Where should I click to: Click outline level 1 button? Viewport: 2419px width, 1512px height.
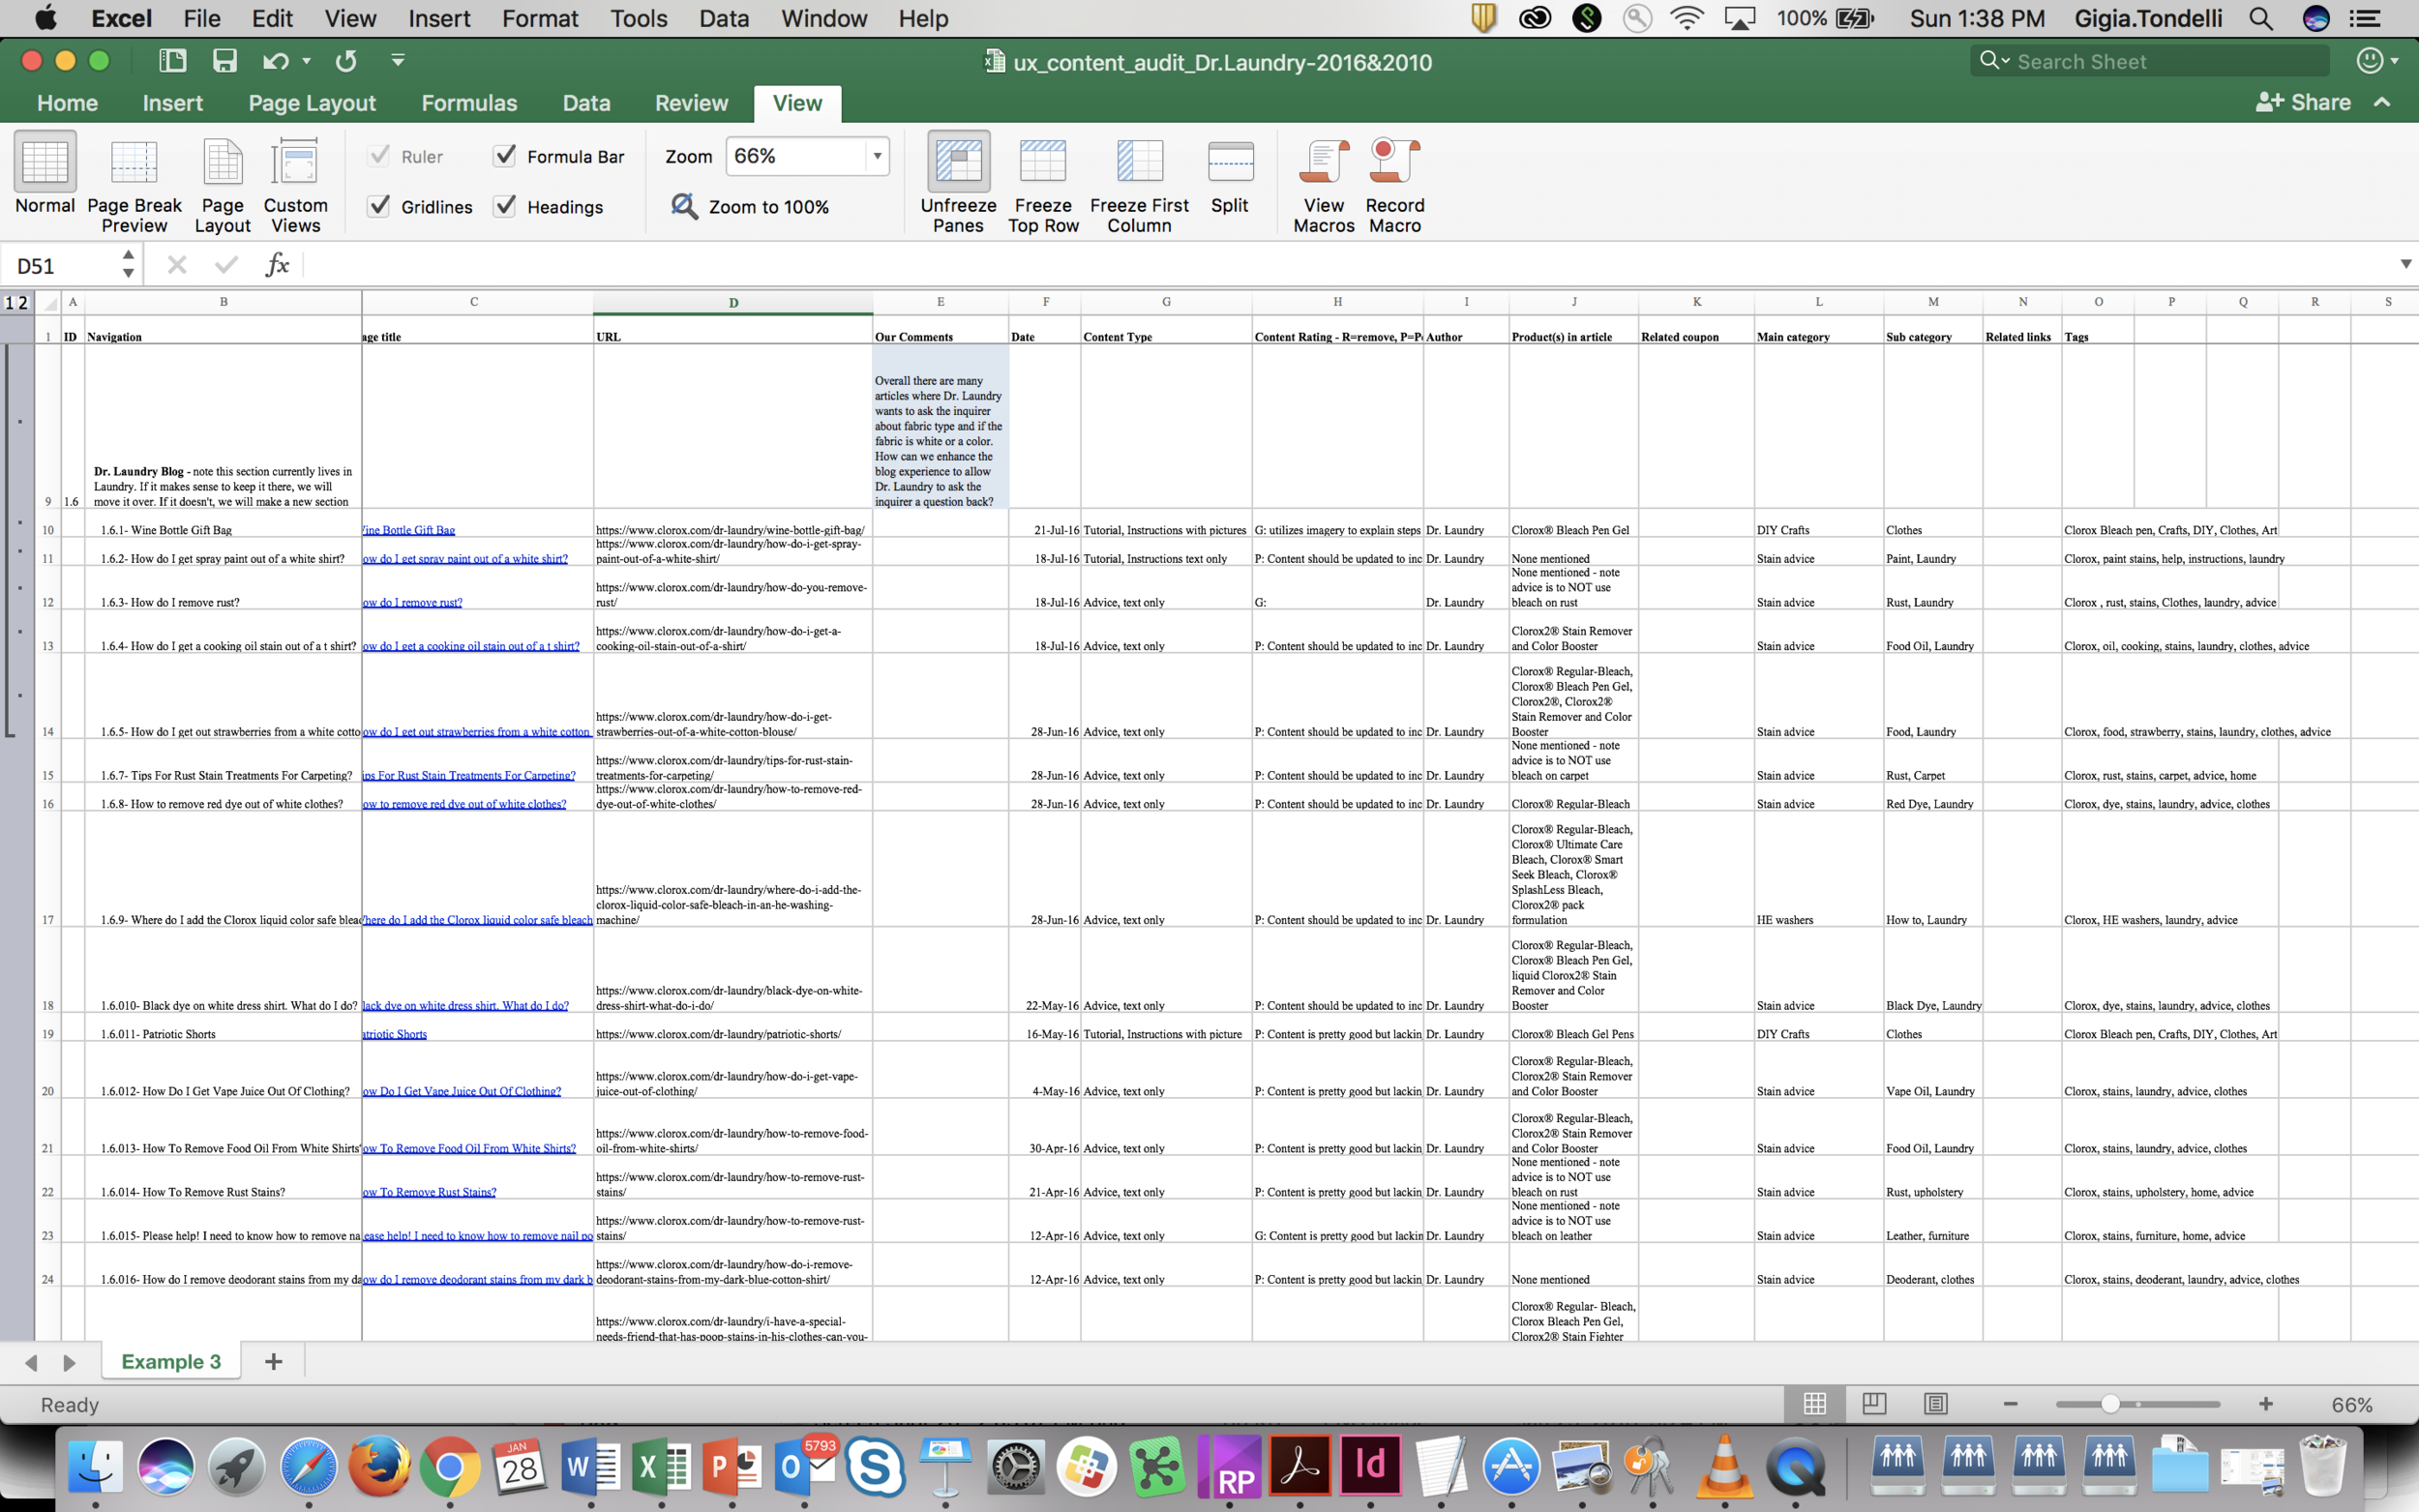pos(10,303)
